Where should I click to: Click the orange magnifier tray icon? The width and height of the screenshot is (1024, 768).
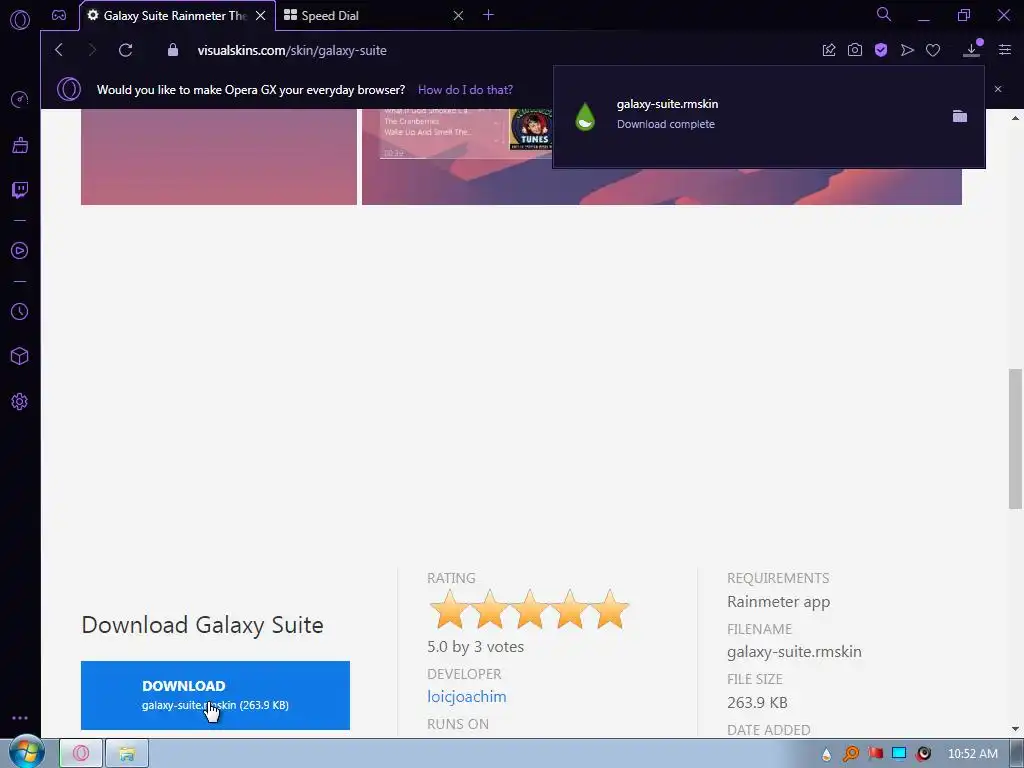pyautogui.click(x=850, y=754)
